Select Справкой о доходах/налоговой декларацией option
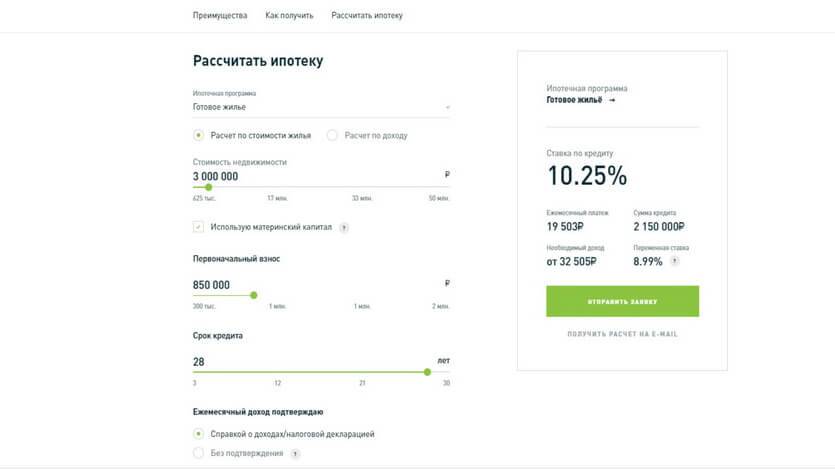The width and height of the screenshot is (835, 470). coord(198,434)
